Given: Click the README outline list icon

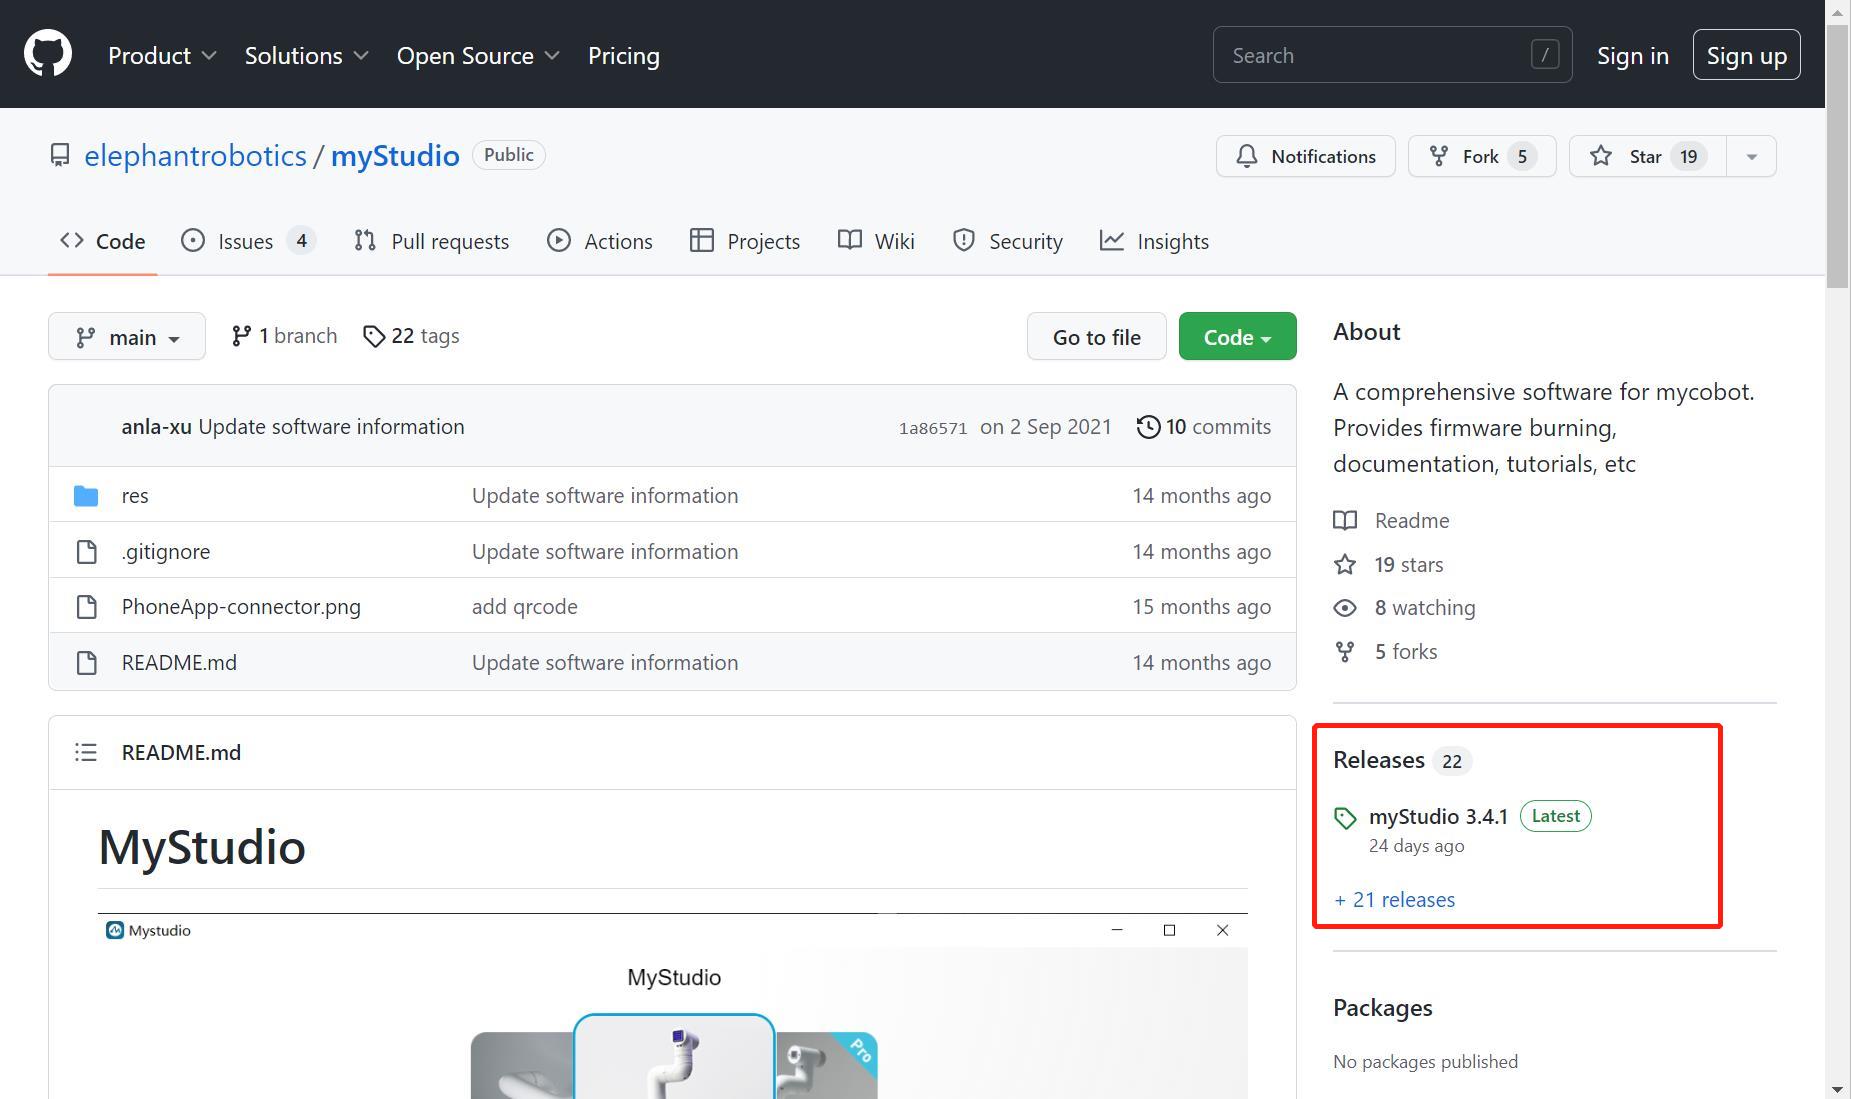Looking at the screenshot, I should pos(86,753).
